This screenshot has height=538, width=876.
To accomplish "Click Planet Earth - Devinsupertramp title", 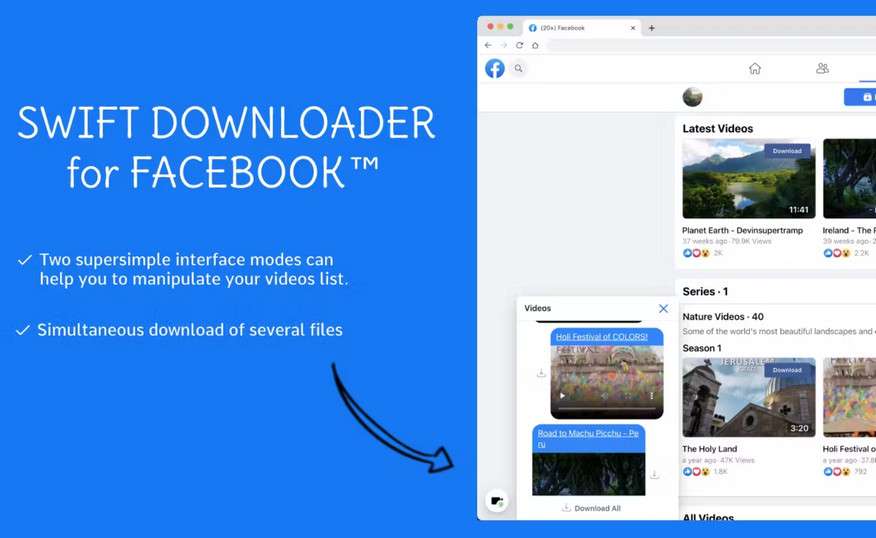I will click(742, 230).
